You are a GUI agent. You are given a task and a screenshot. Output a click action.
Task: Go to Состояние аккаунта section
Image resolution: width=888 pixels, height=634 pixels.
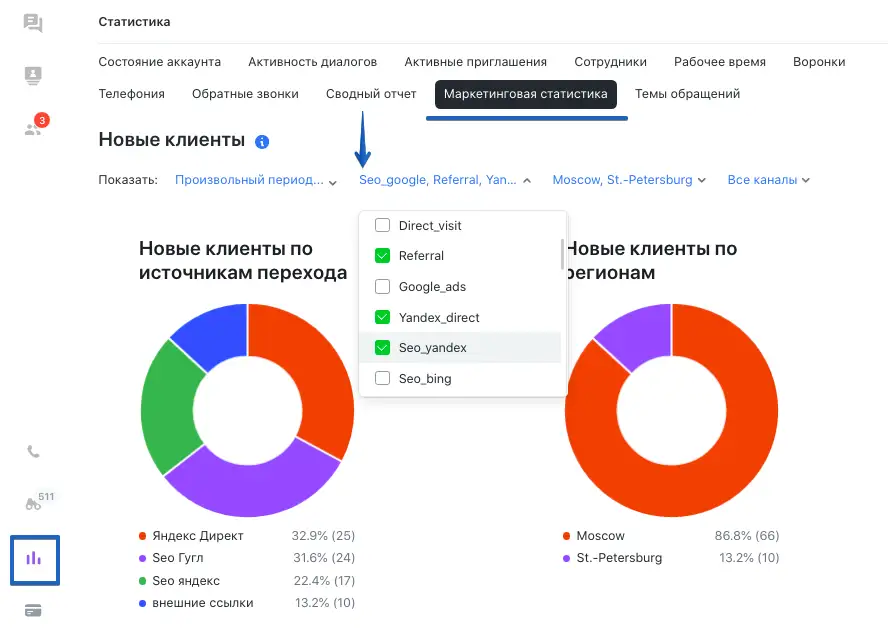(x=160, y=62)
